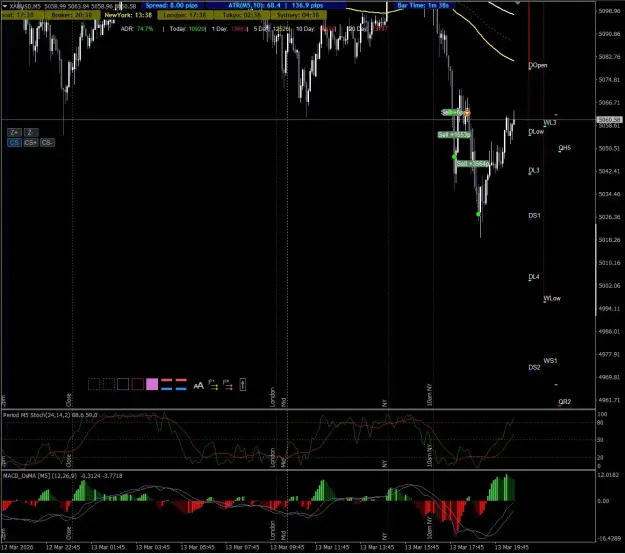
Task: Select the first dotted rectangle drawing tool
Action: point(94,385)
